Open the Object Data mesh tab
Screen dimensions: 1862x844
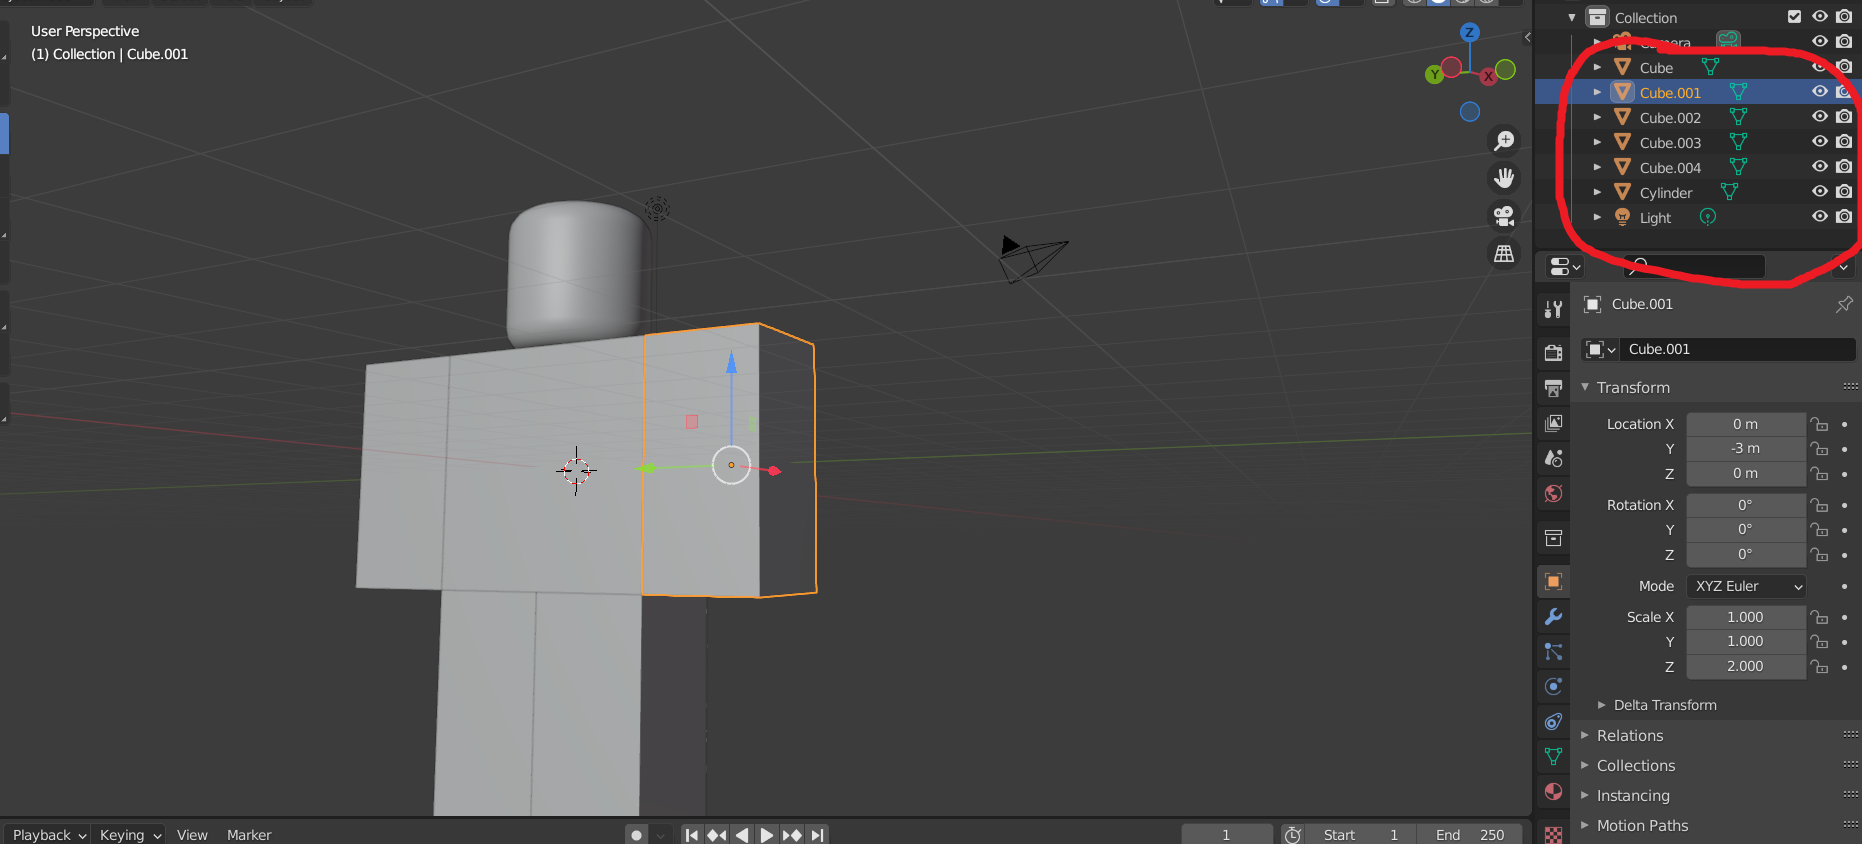click(x=1553, y=756)
